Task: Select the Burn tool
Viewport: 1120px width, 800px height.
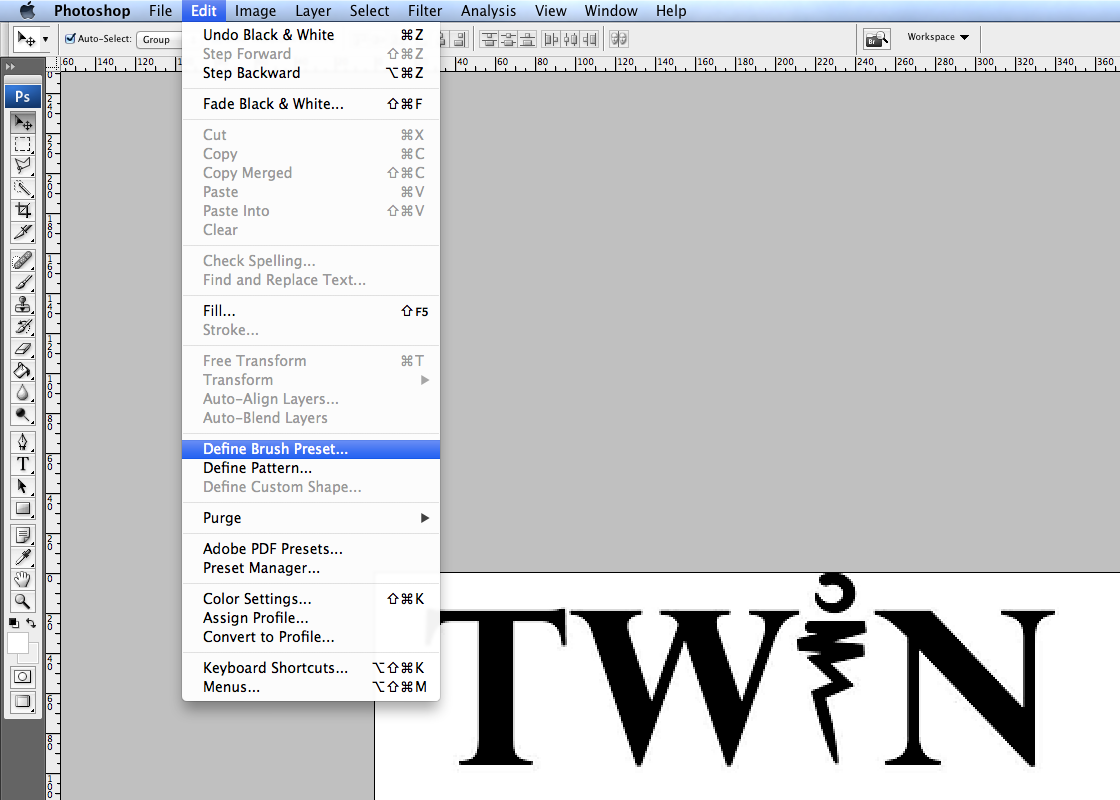Action: [x=23, y=416]
